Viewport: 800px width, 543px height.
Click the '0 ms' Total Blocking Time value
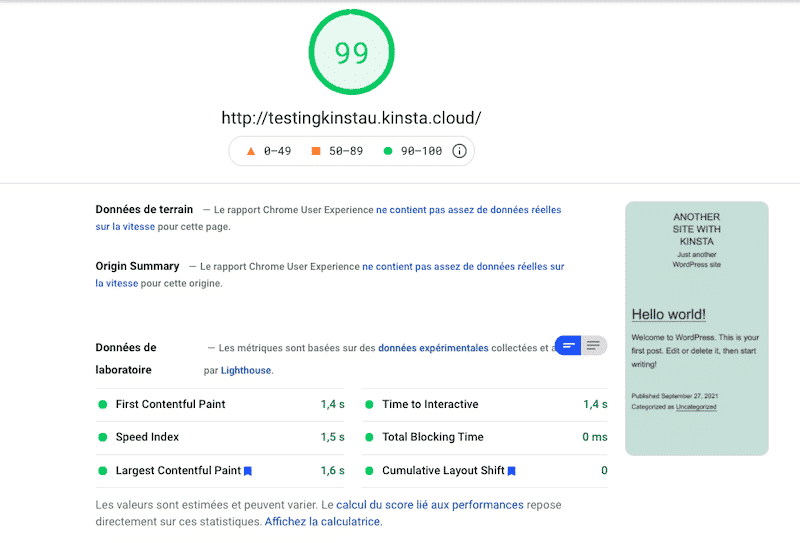595,437
